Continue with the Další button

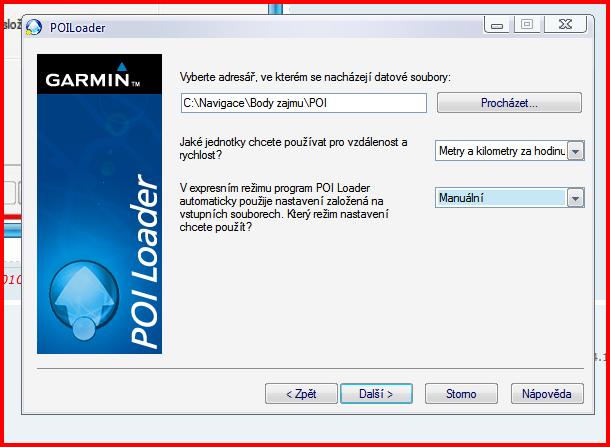coord(376,394)
